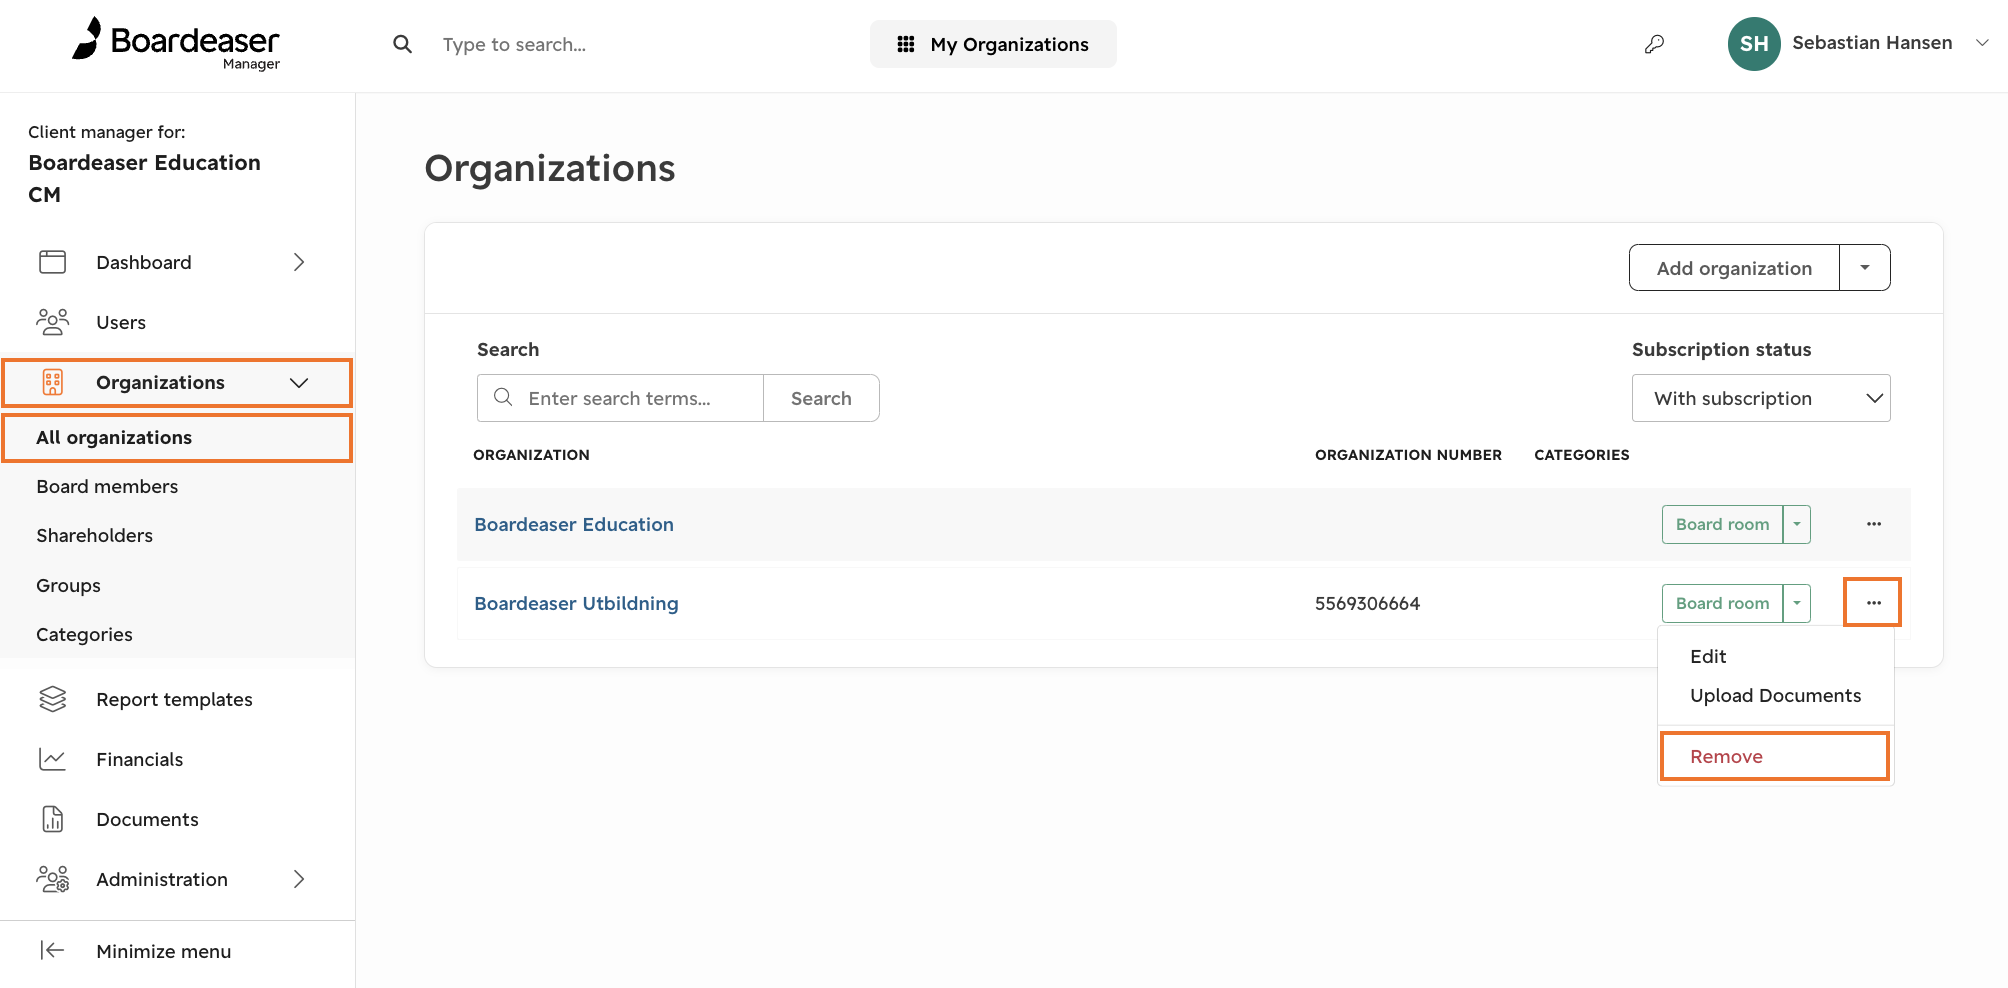2008x988 pixels.
Task: Click organization number 5569306664
Action: click(x=1367, y=603)
